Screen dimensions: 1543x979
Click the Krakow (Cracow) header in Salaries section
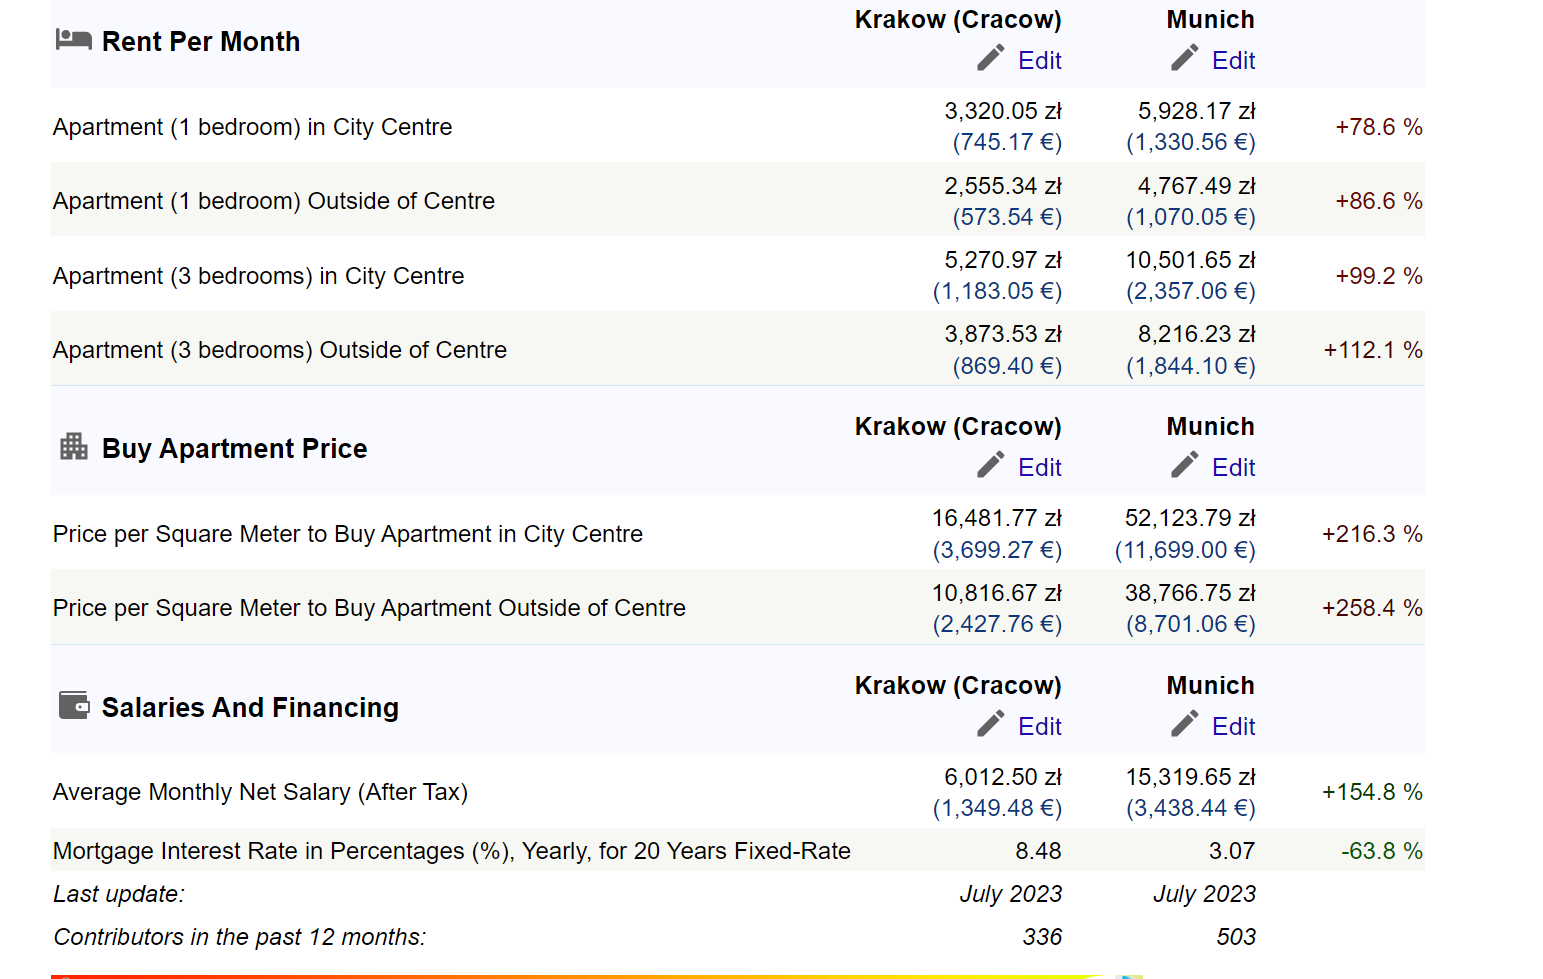coord(957,686)
